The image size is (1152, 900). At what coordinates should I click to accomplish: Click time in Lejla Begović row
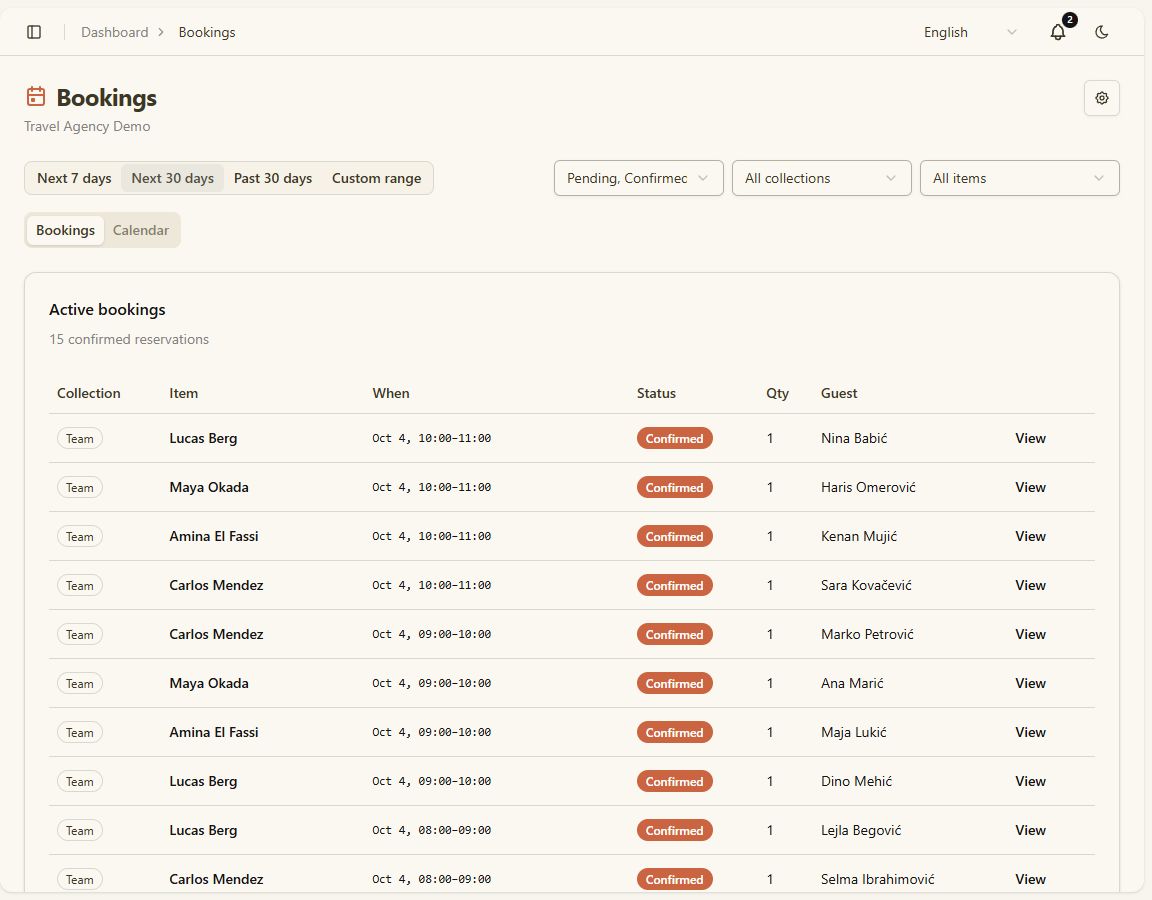431,830
